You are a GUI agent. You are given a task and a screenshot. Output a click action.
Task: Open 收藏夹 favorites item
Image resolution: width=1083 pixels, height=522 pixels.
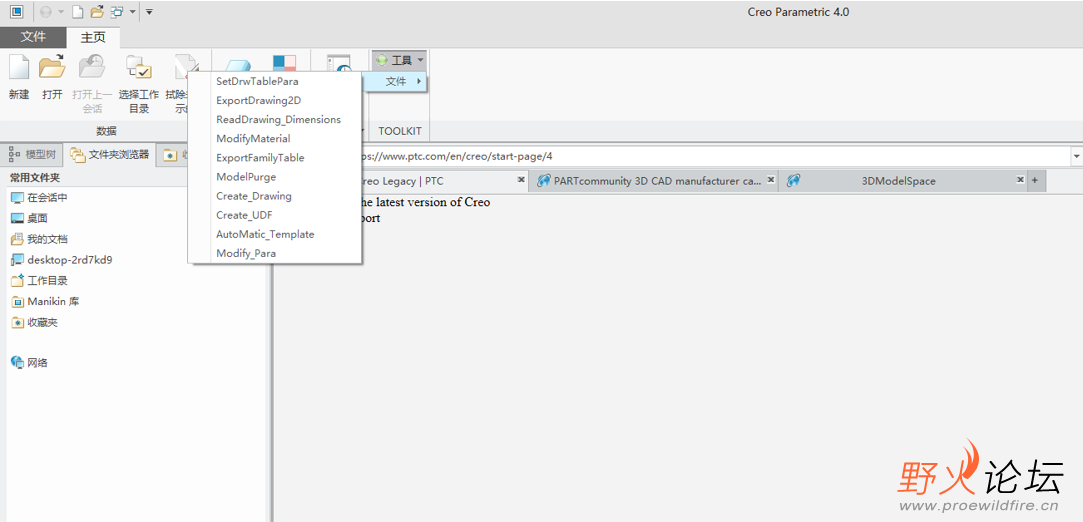point(35,322)
